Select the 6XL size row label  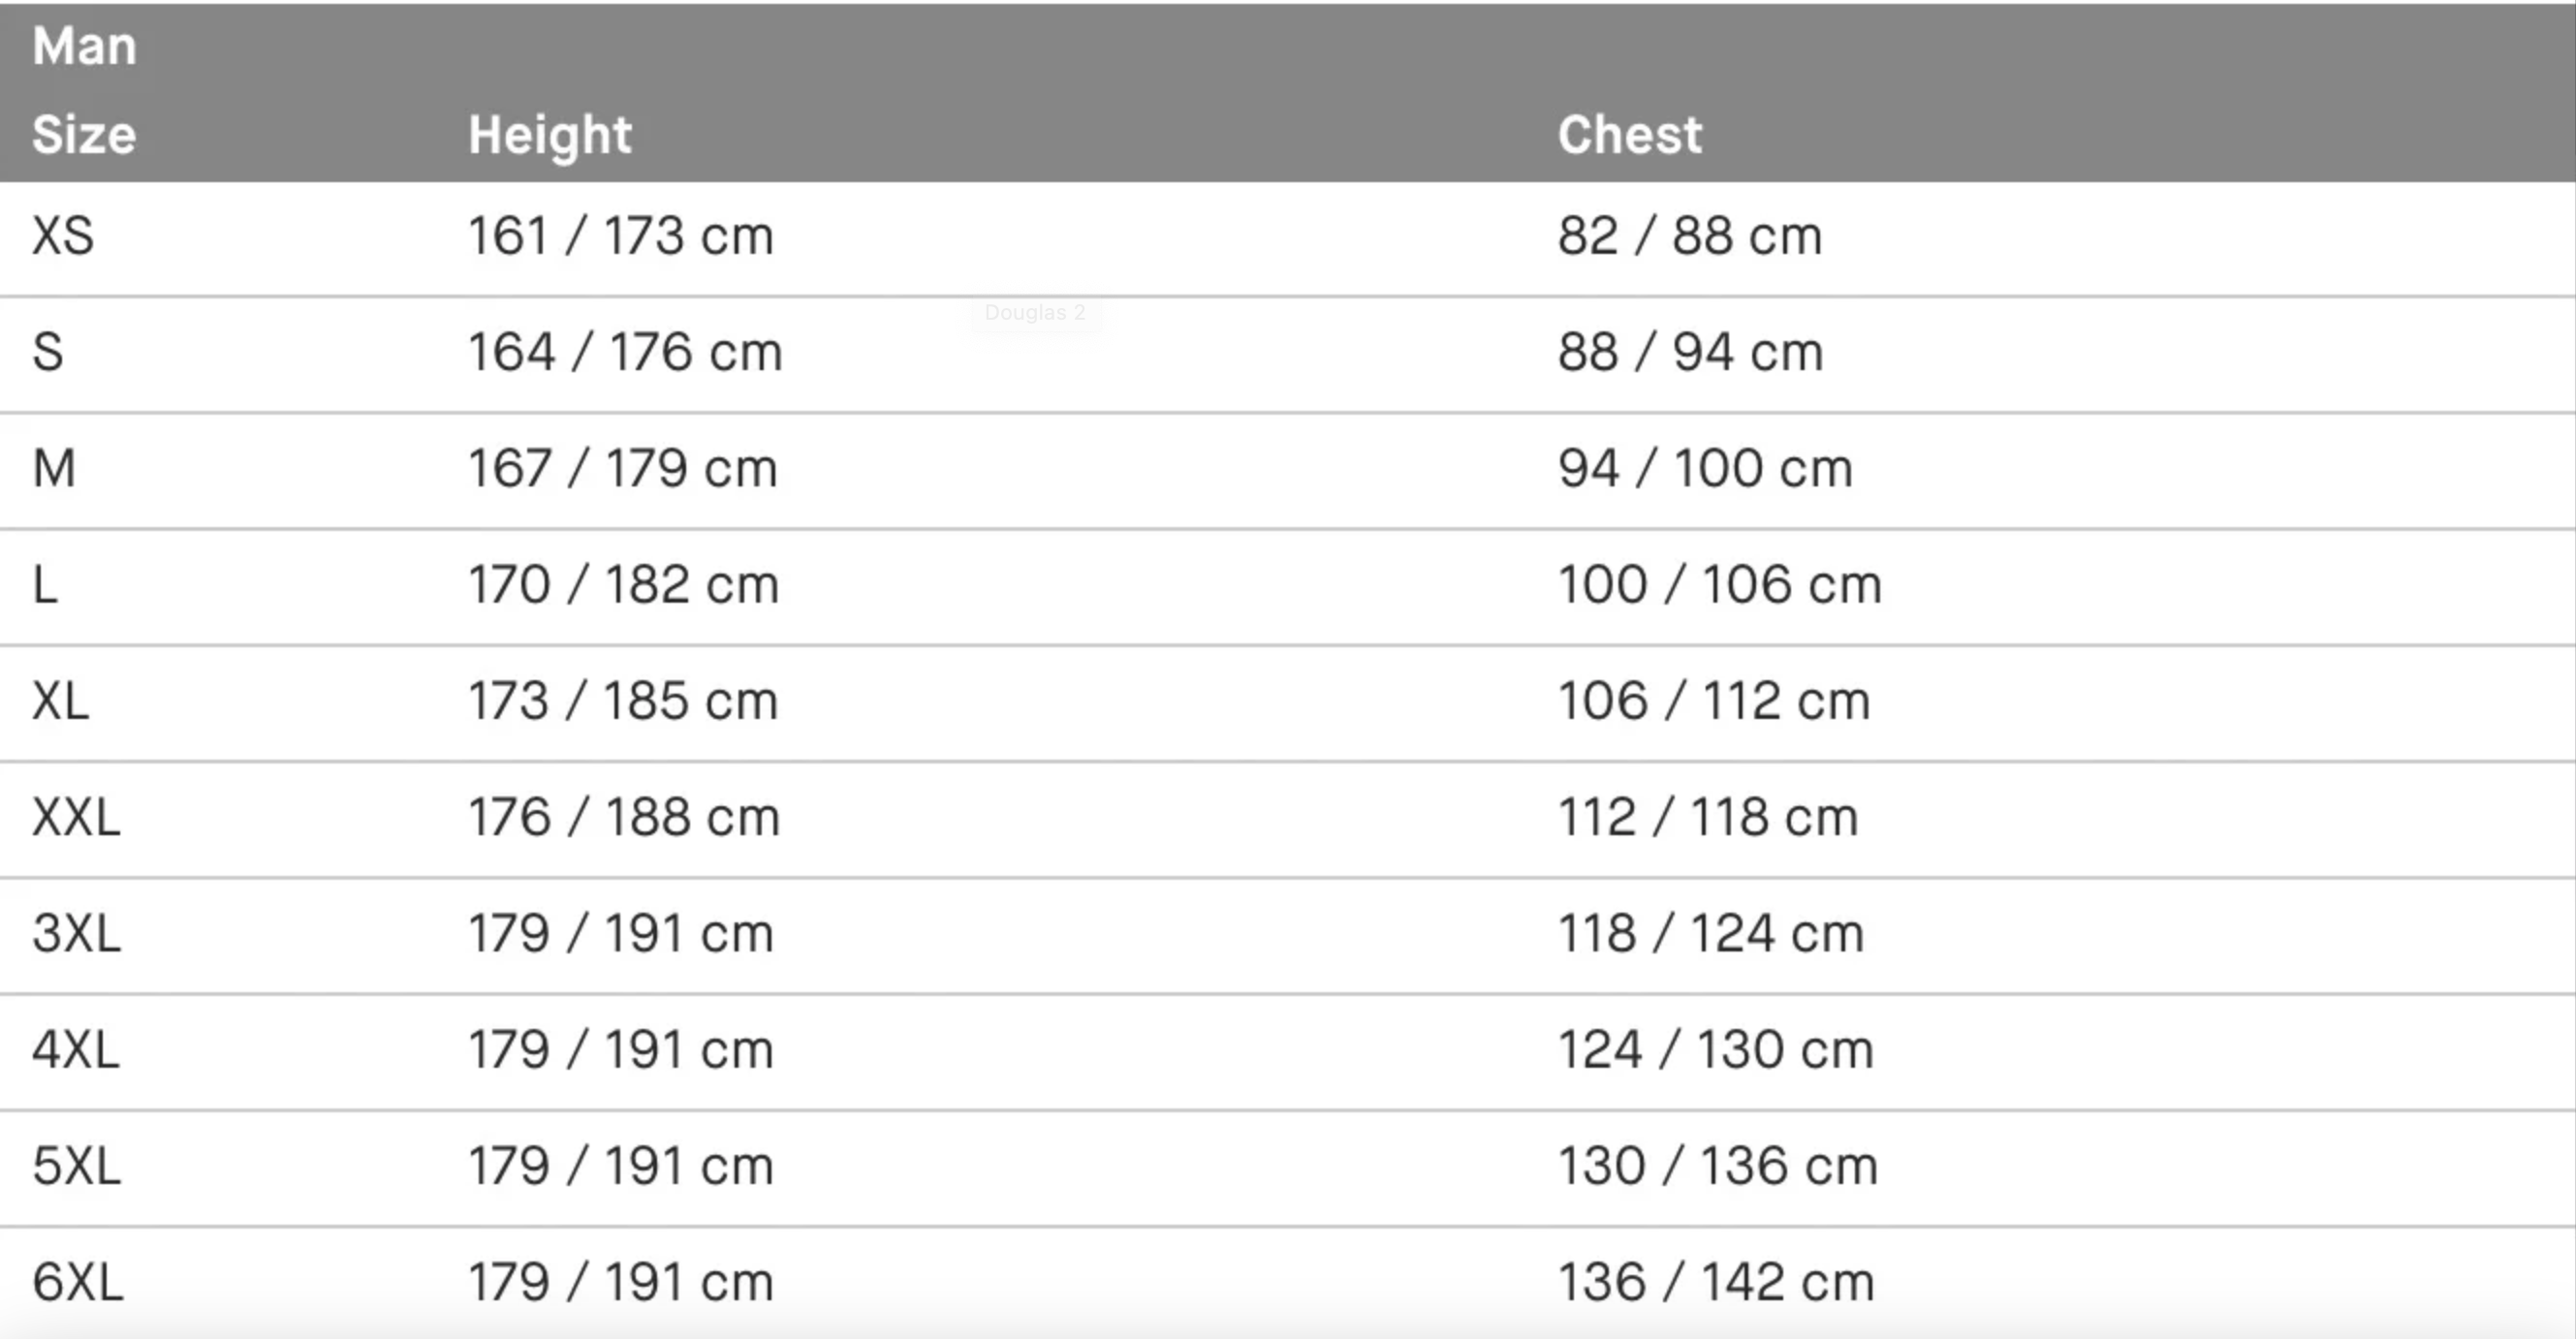[x=78, y=1282]
